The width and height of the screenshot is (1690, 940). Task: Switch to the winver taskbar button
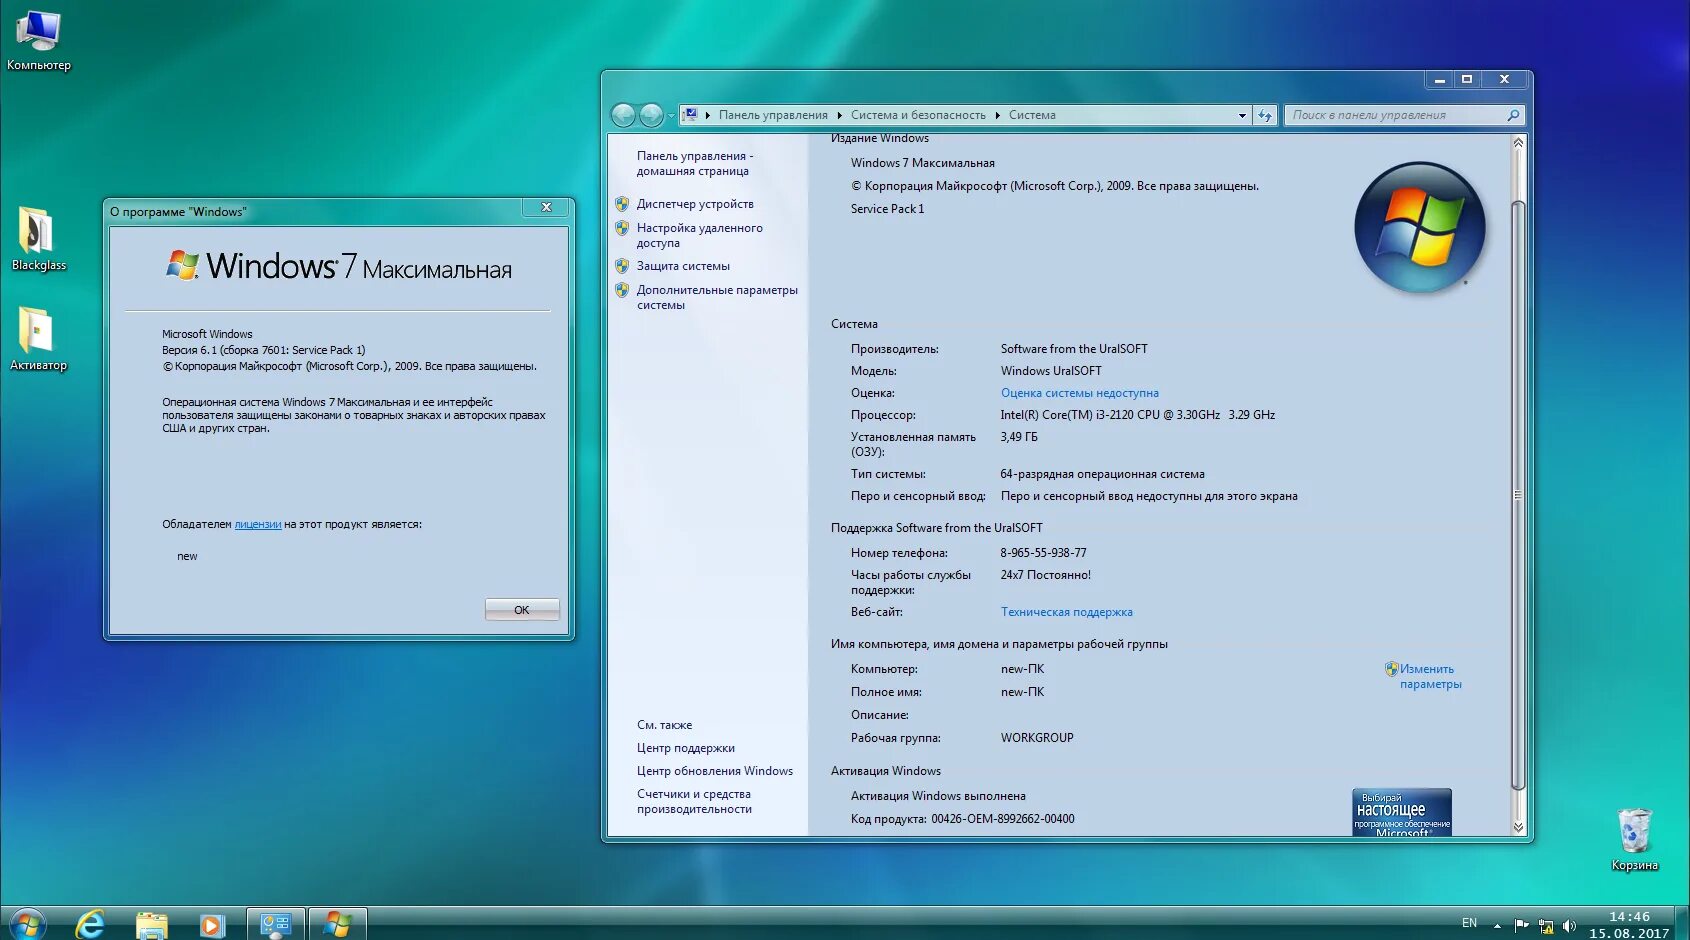point(338,924)
